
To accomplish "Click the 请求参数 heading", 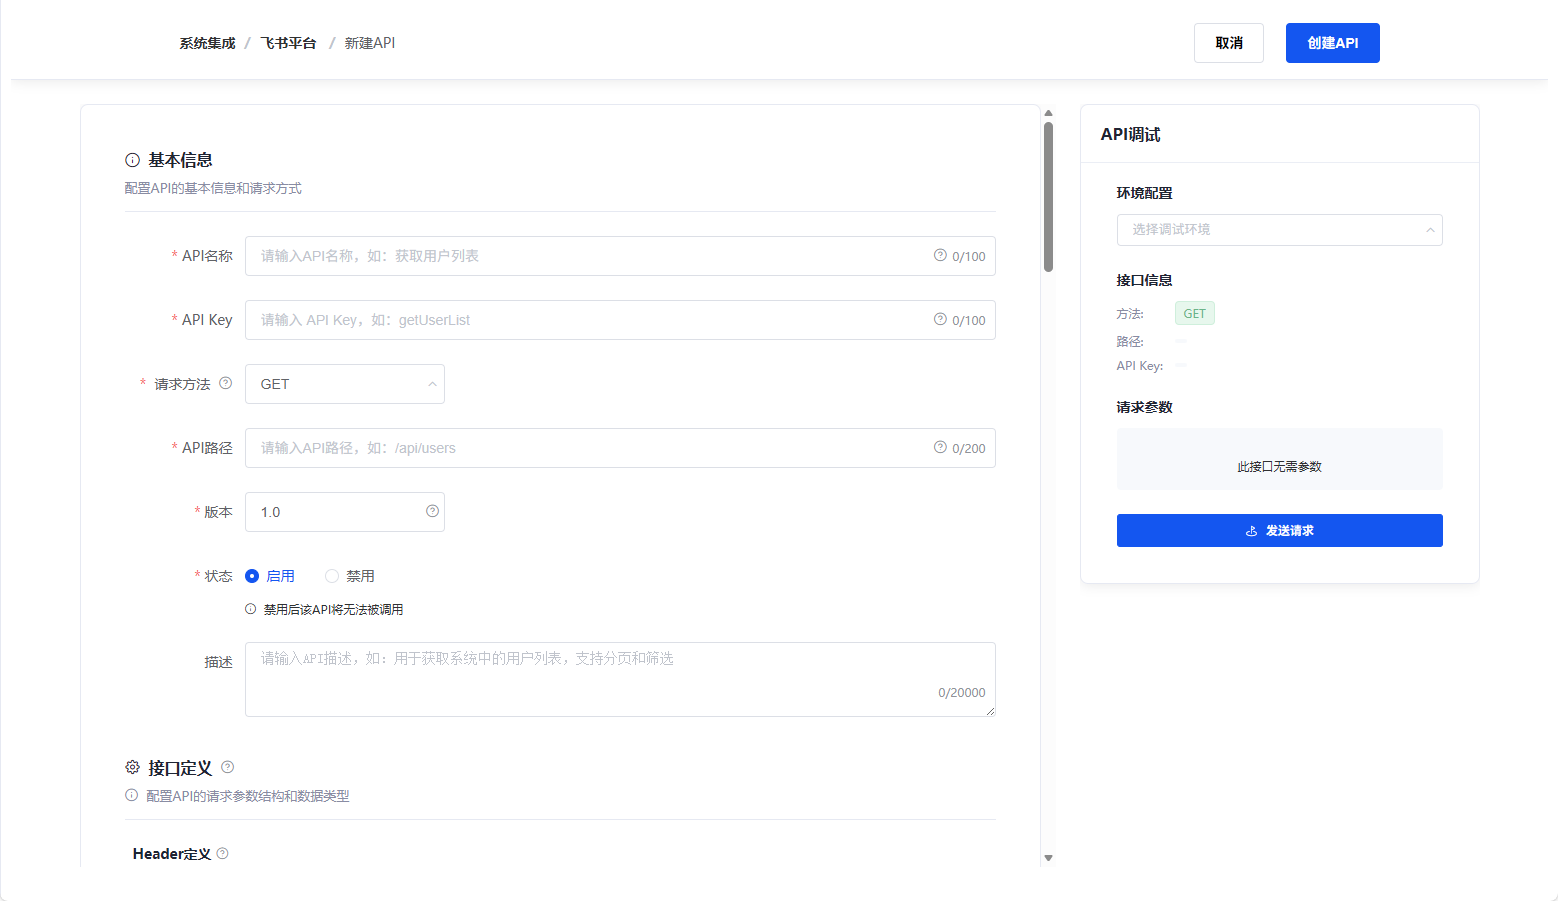I will point(1144,407).
